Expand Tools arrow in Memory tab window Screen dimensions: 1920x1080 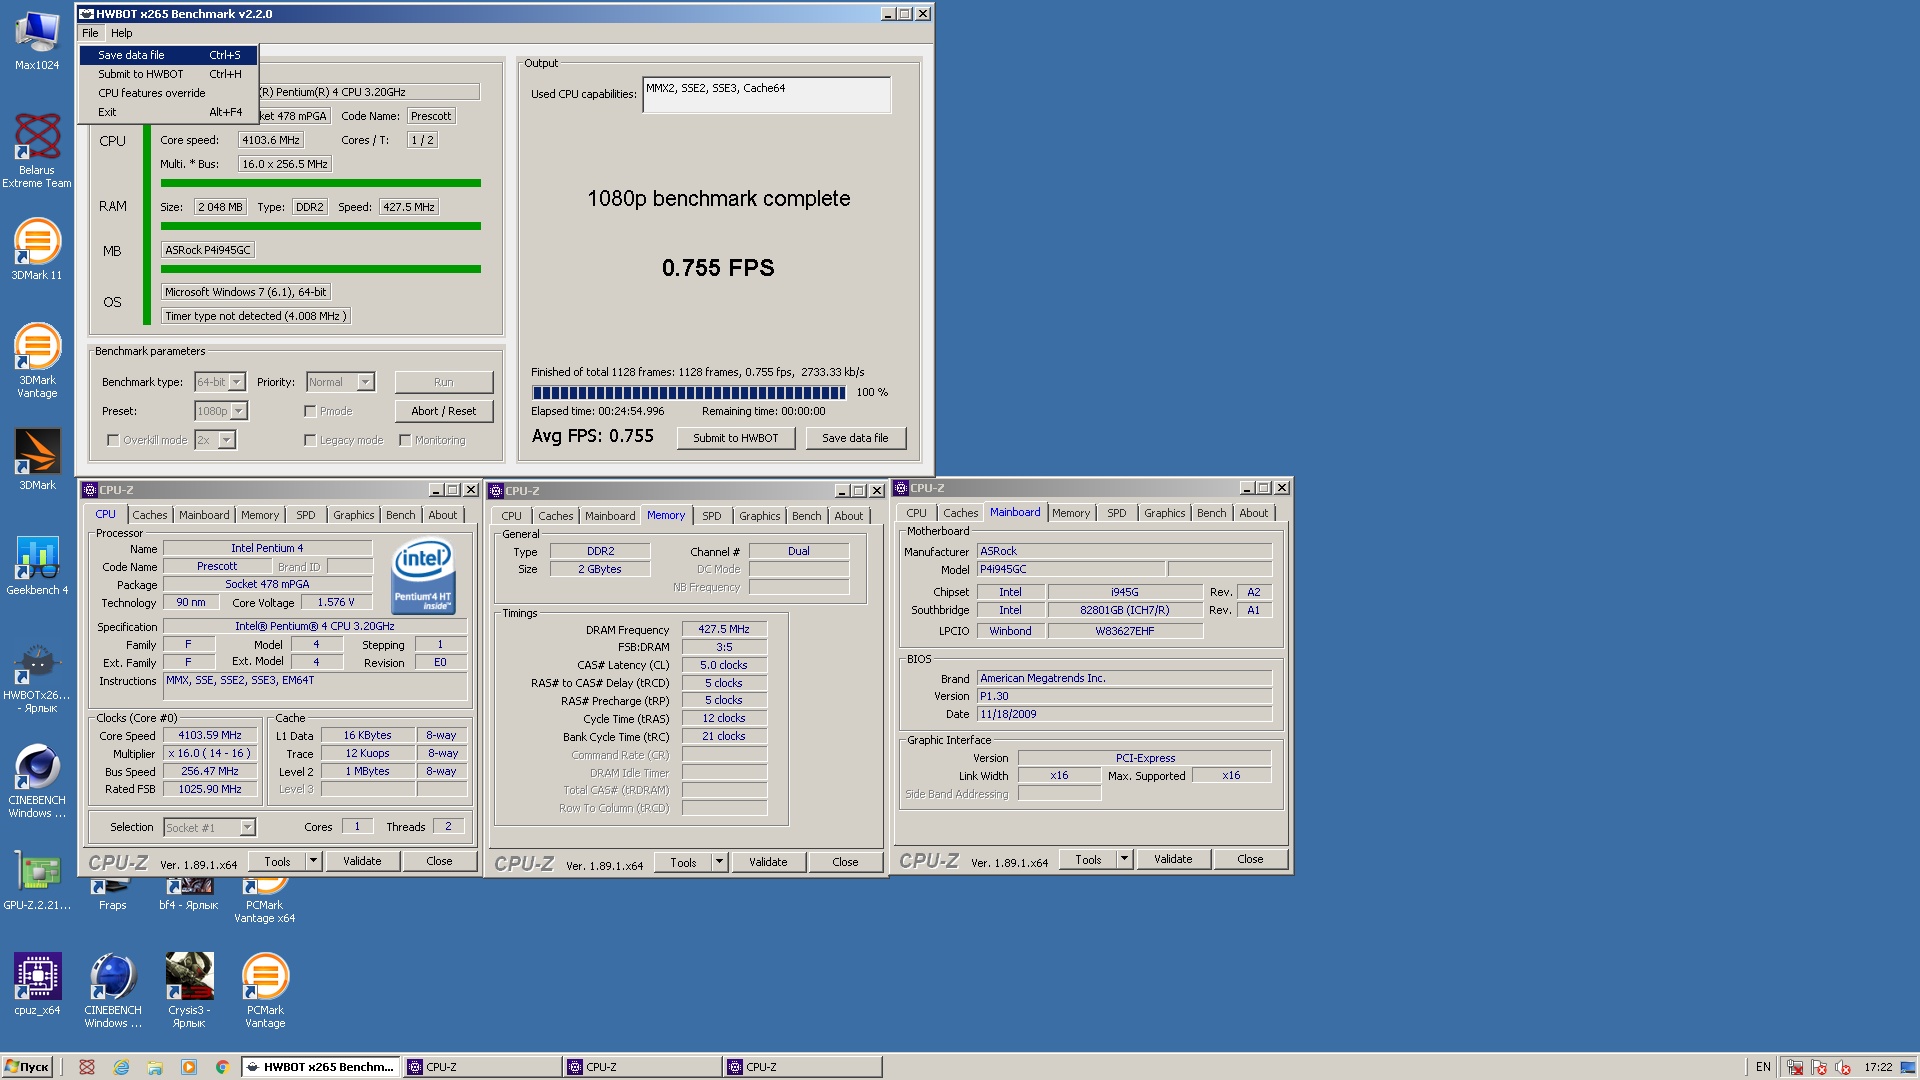[x=719, y=862]
